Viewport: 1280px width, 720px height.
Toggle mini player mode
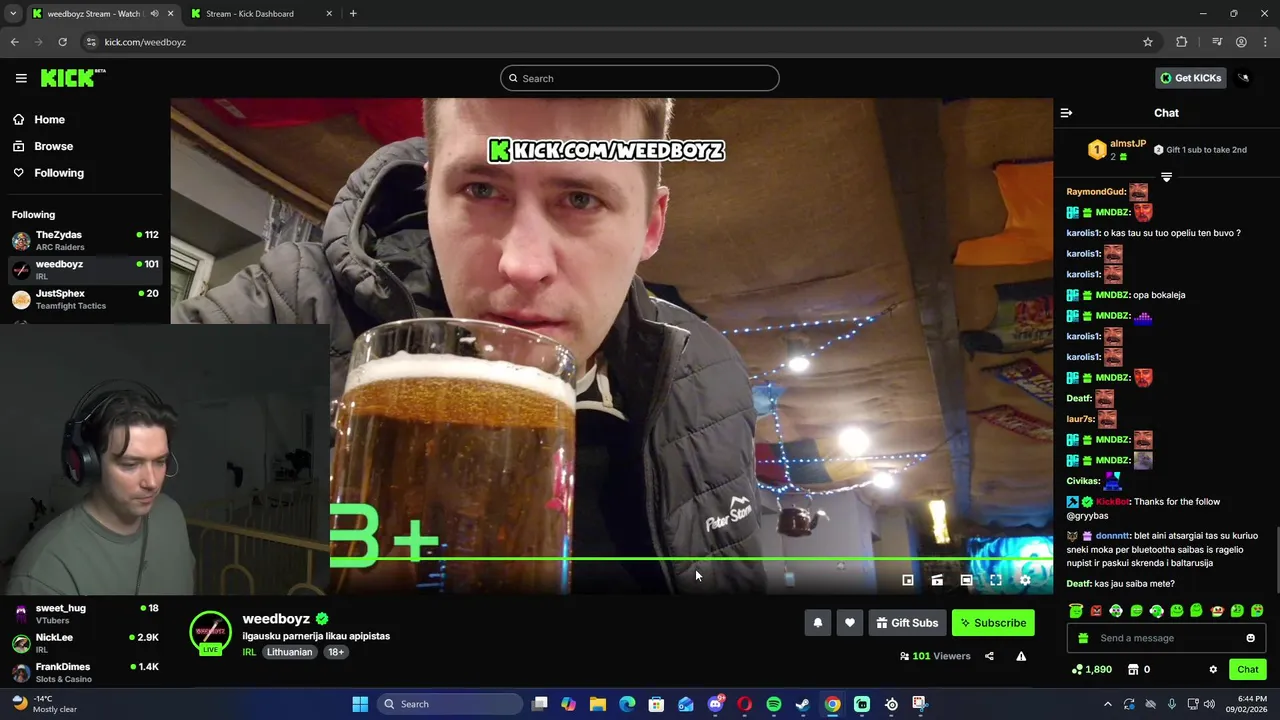click(x=908, y=580)
